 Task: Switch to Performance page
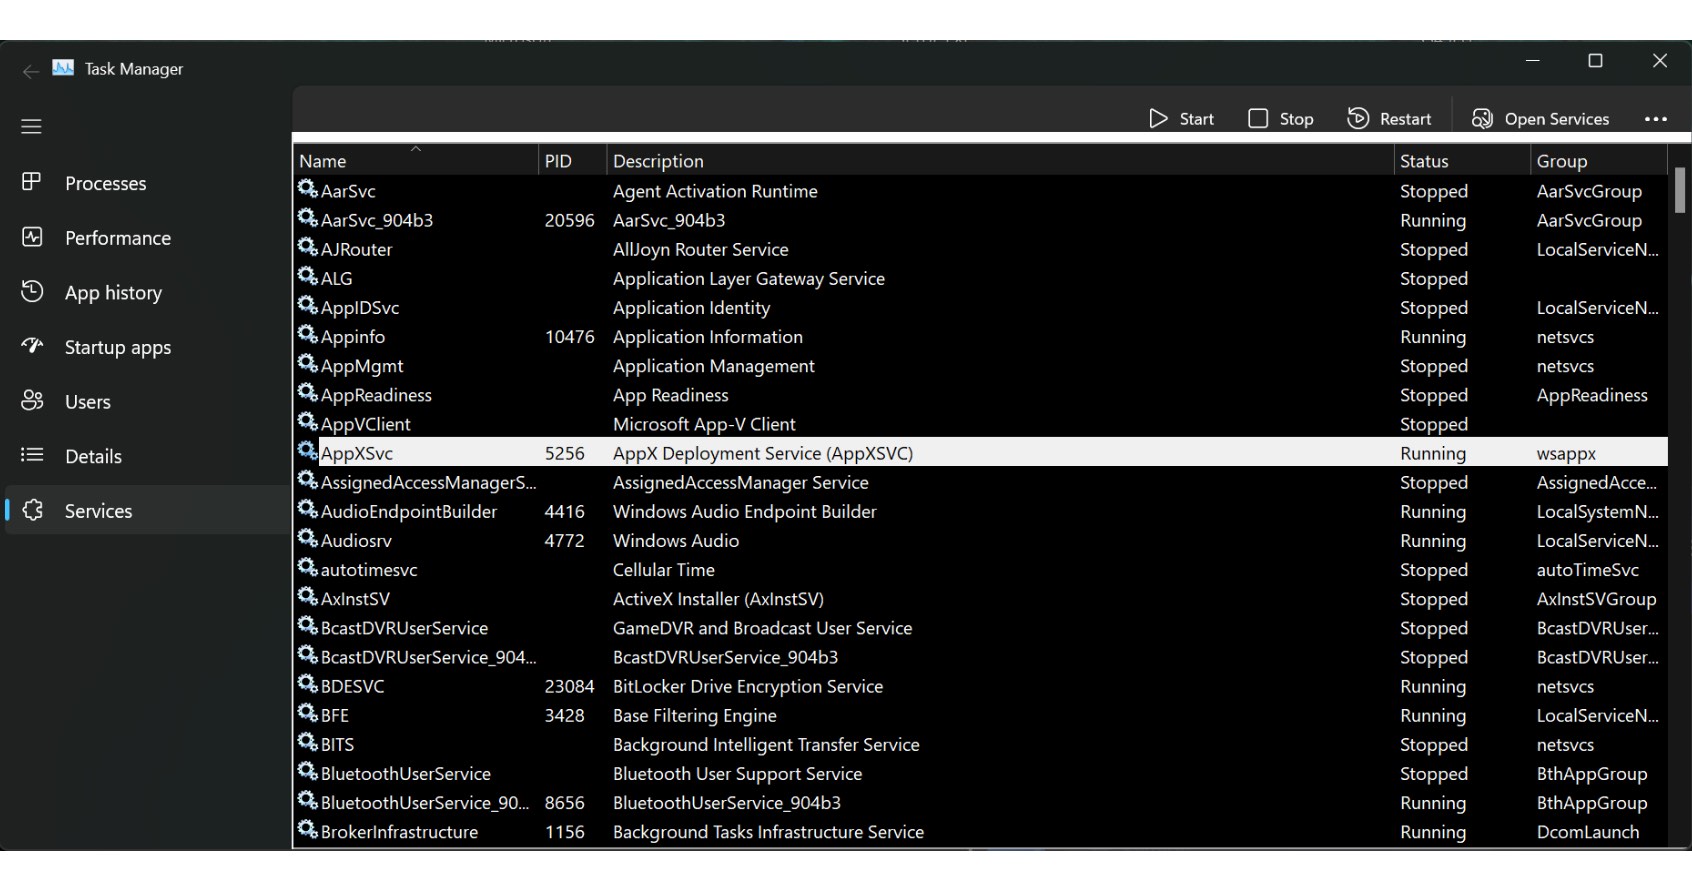[x=148, y=238]
